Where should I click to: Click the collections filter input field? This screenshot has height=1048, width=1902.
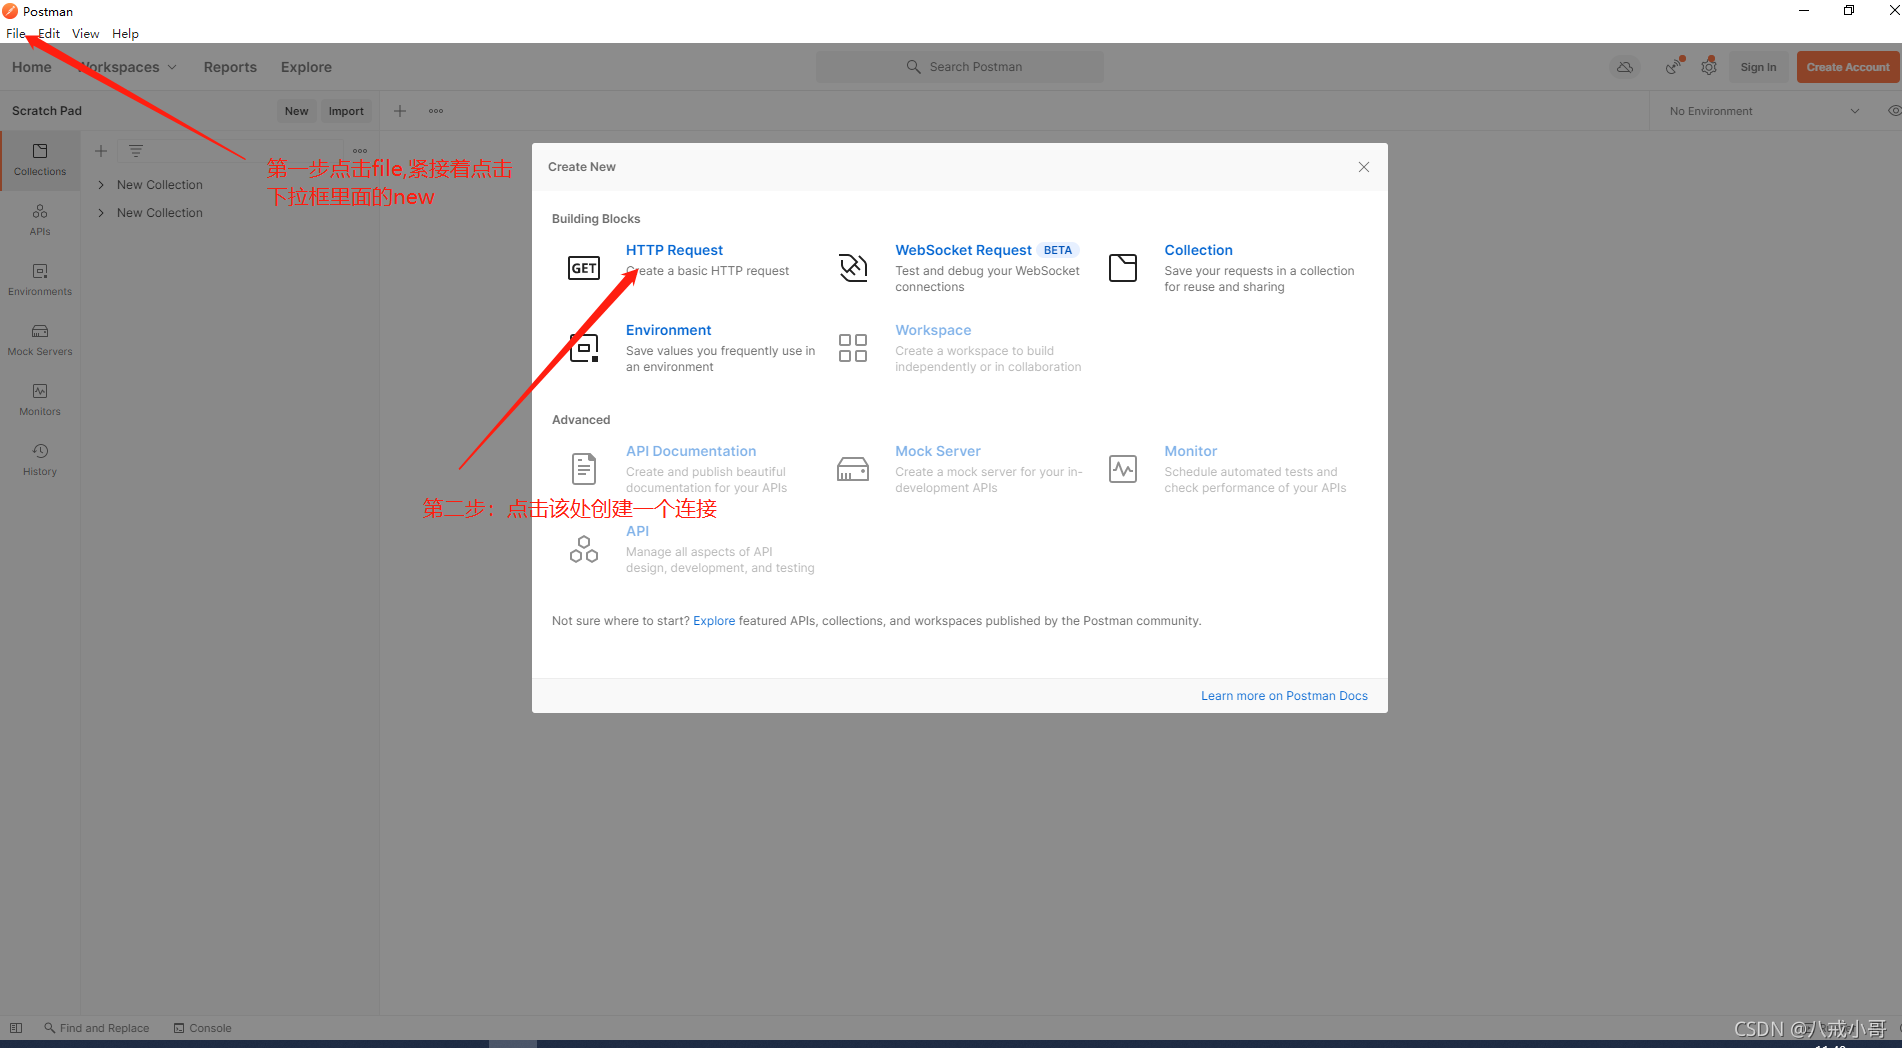pos(232,151)
